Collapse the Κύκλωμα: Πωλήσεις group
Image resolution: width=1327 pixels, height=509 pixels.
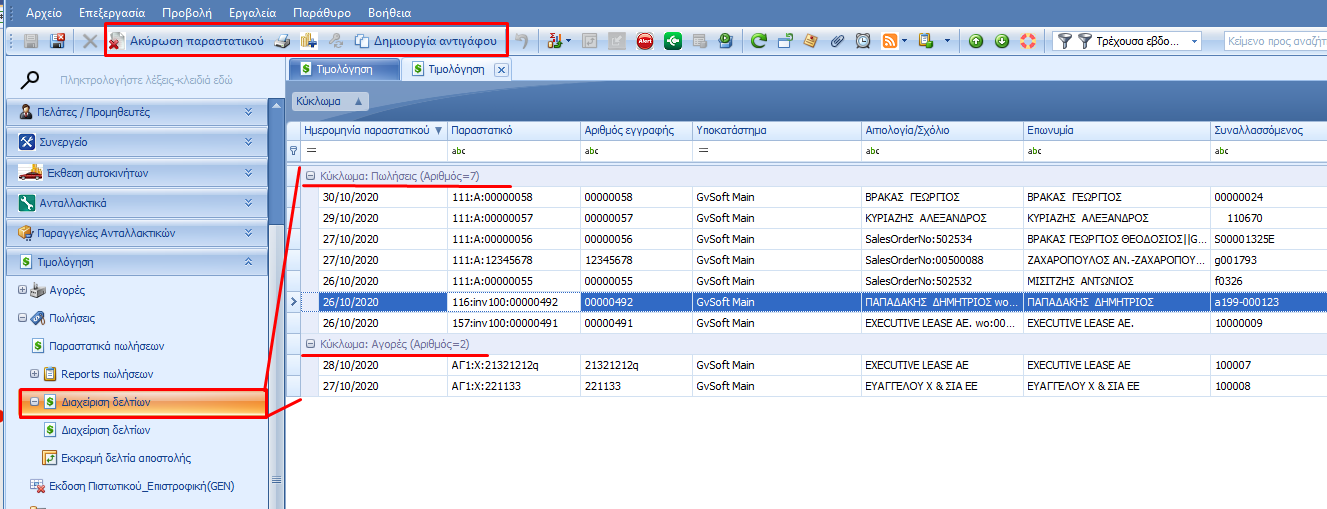pyautogui.click(x=310, y=175)
